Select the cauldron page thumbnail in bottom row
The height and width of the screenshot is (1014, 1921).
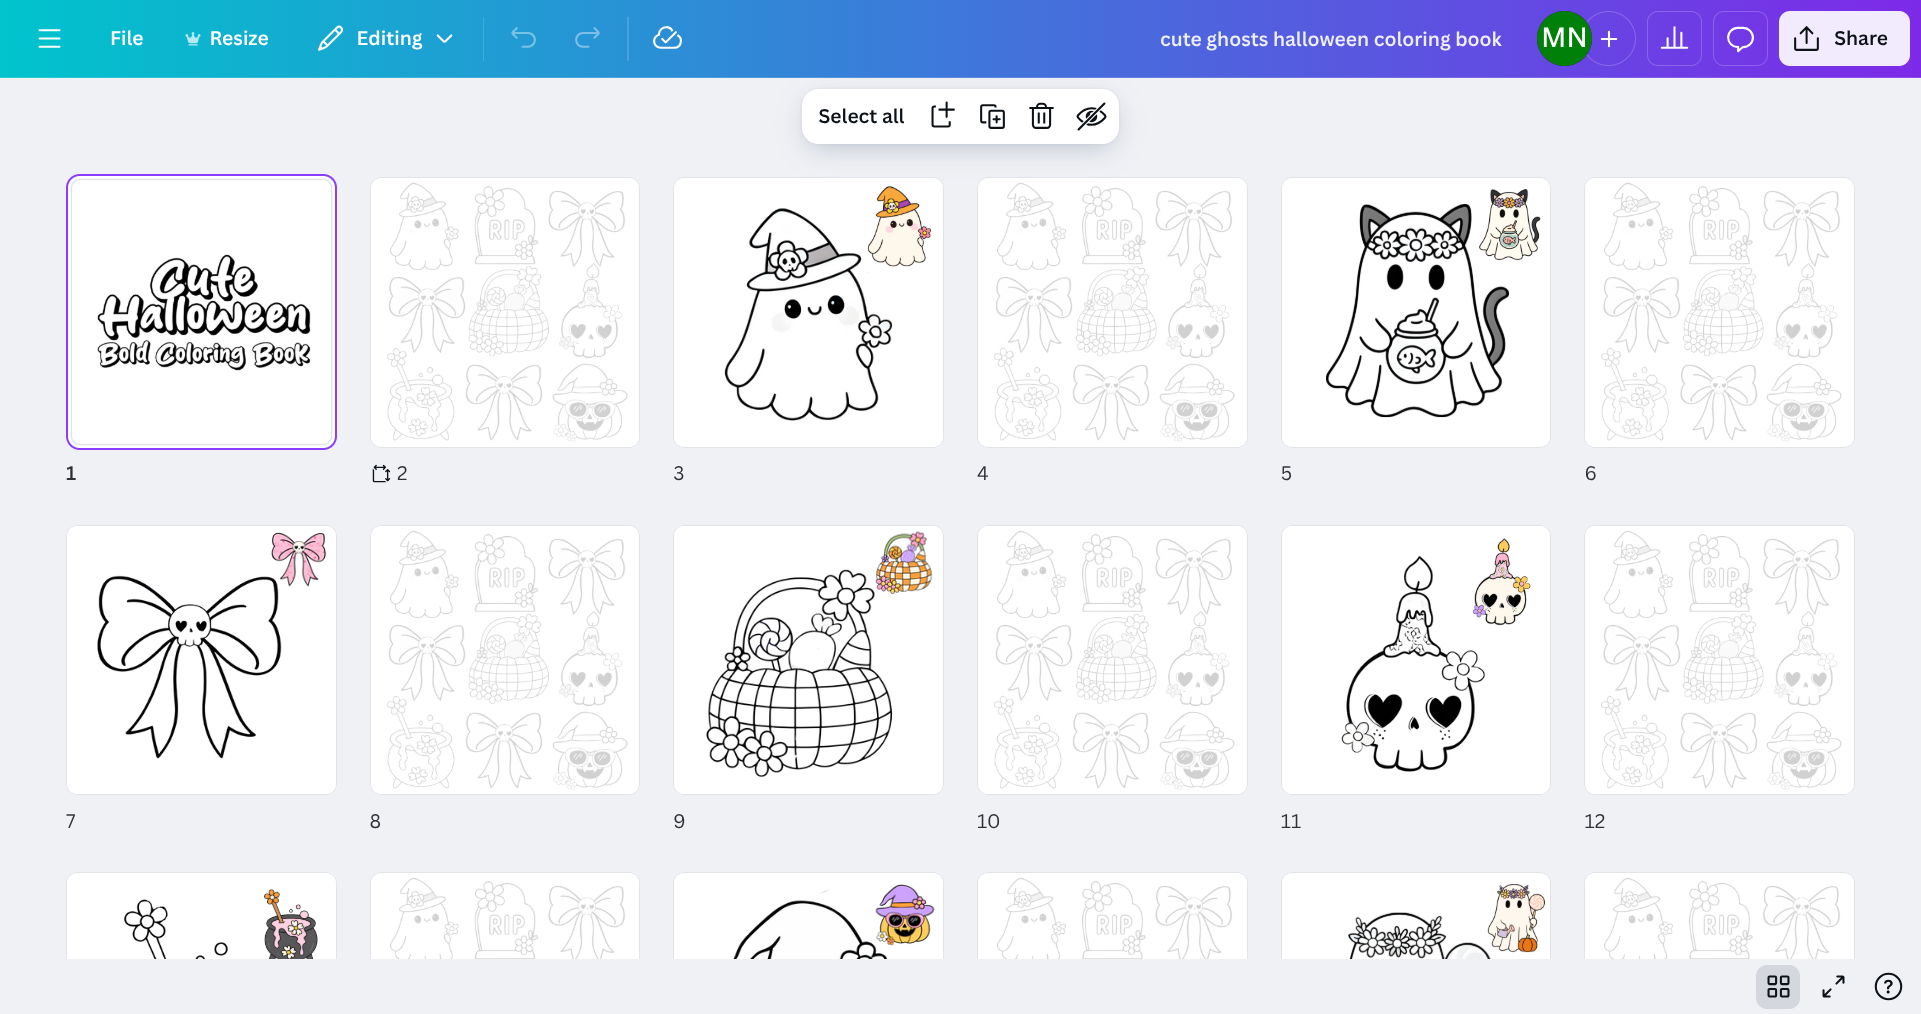point(201,916)
